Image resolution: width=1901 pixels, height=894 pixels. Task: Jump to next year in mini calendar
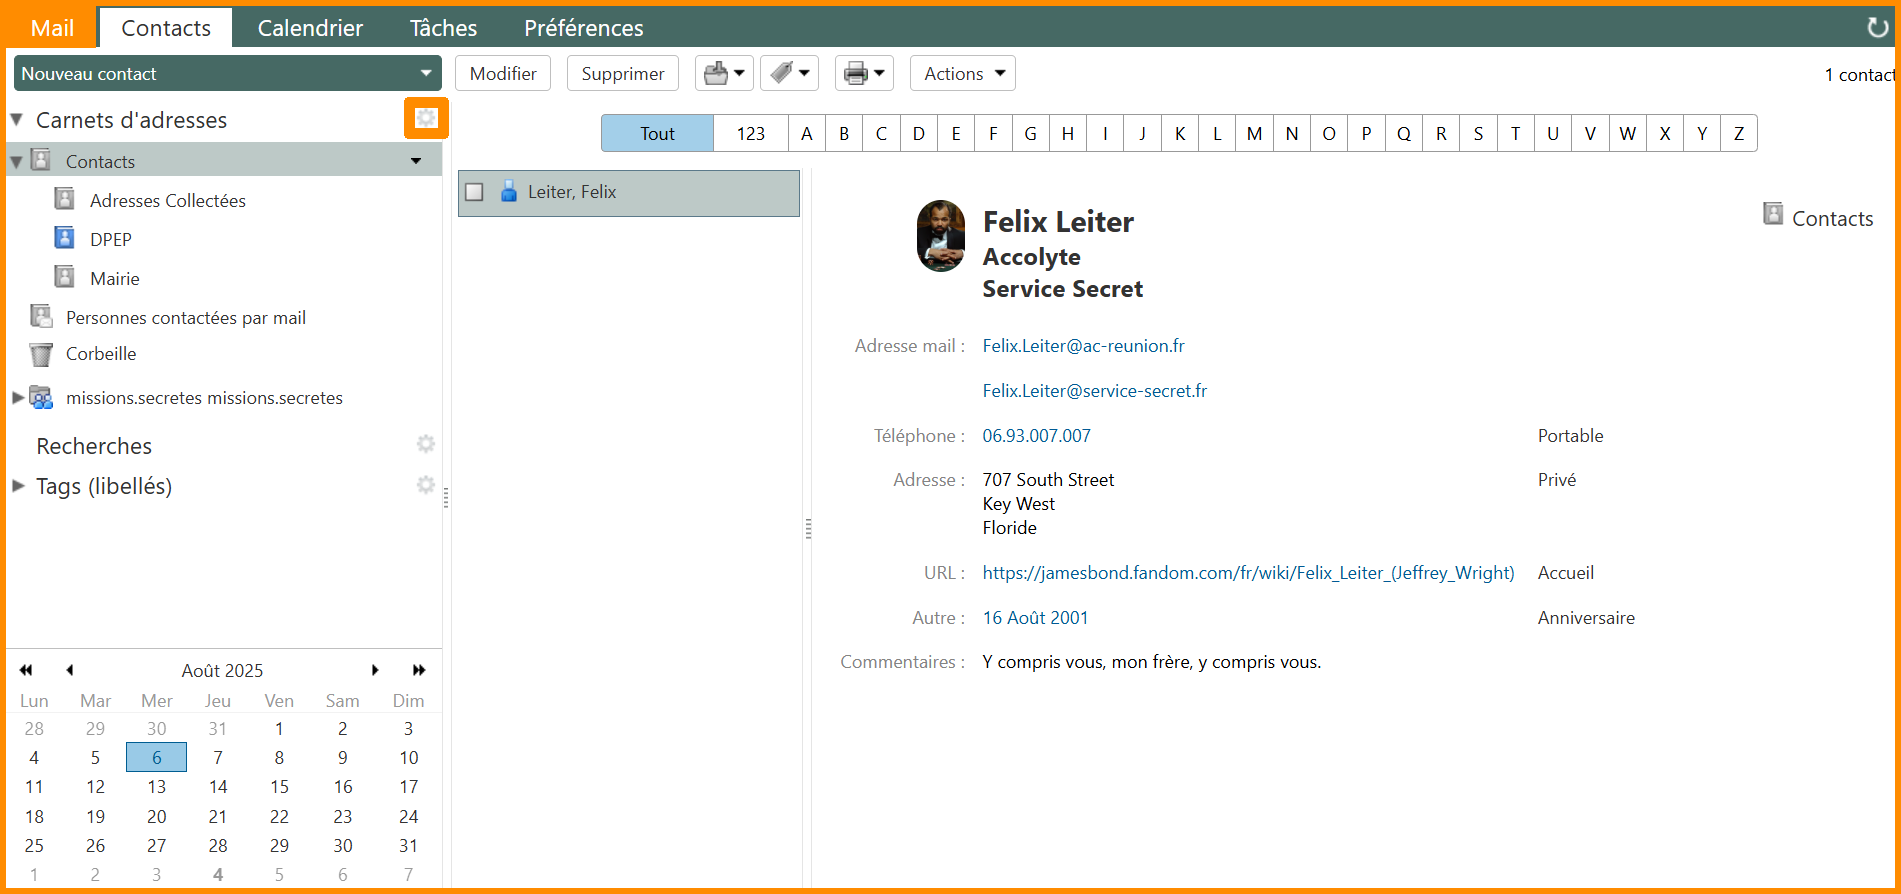click(419, 670)
